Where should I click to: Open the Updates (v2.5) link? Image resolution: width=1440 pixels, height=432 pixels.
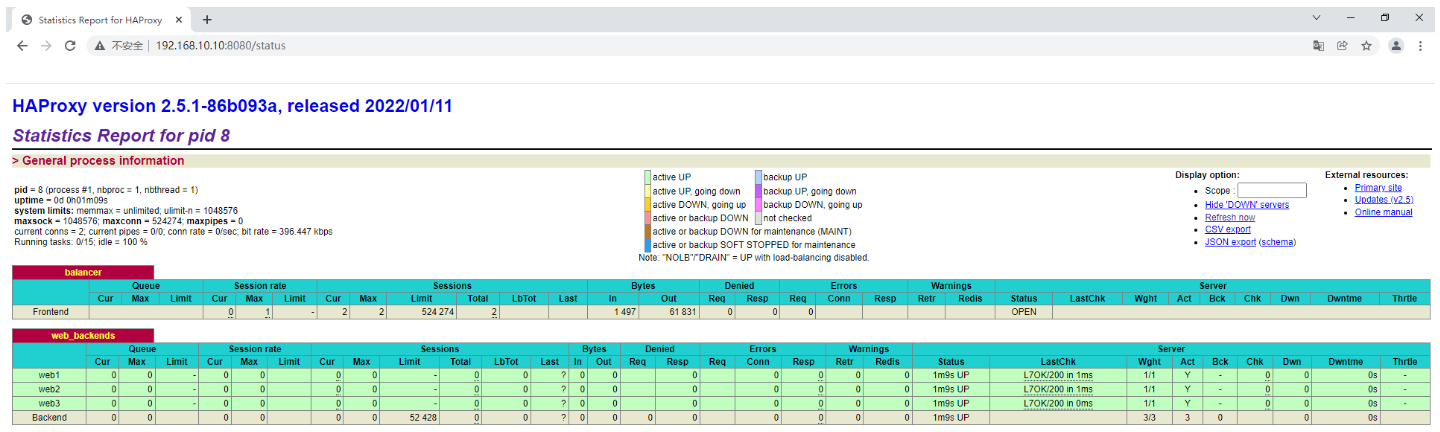point(1384,199)
